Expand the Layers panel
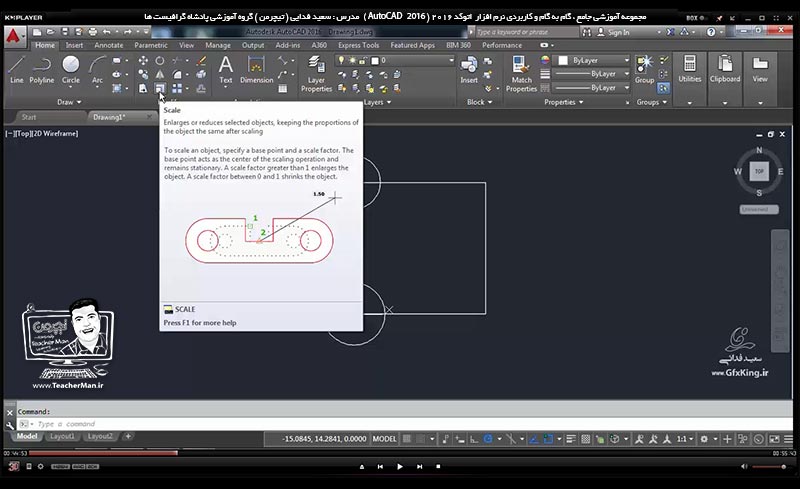800x489 pixels. (378, 102)
